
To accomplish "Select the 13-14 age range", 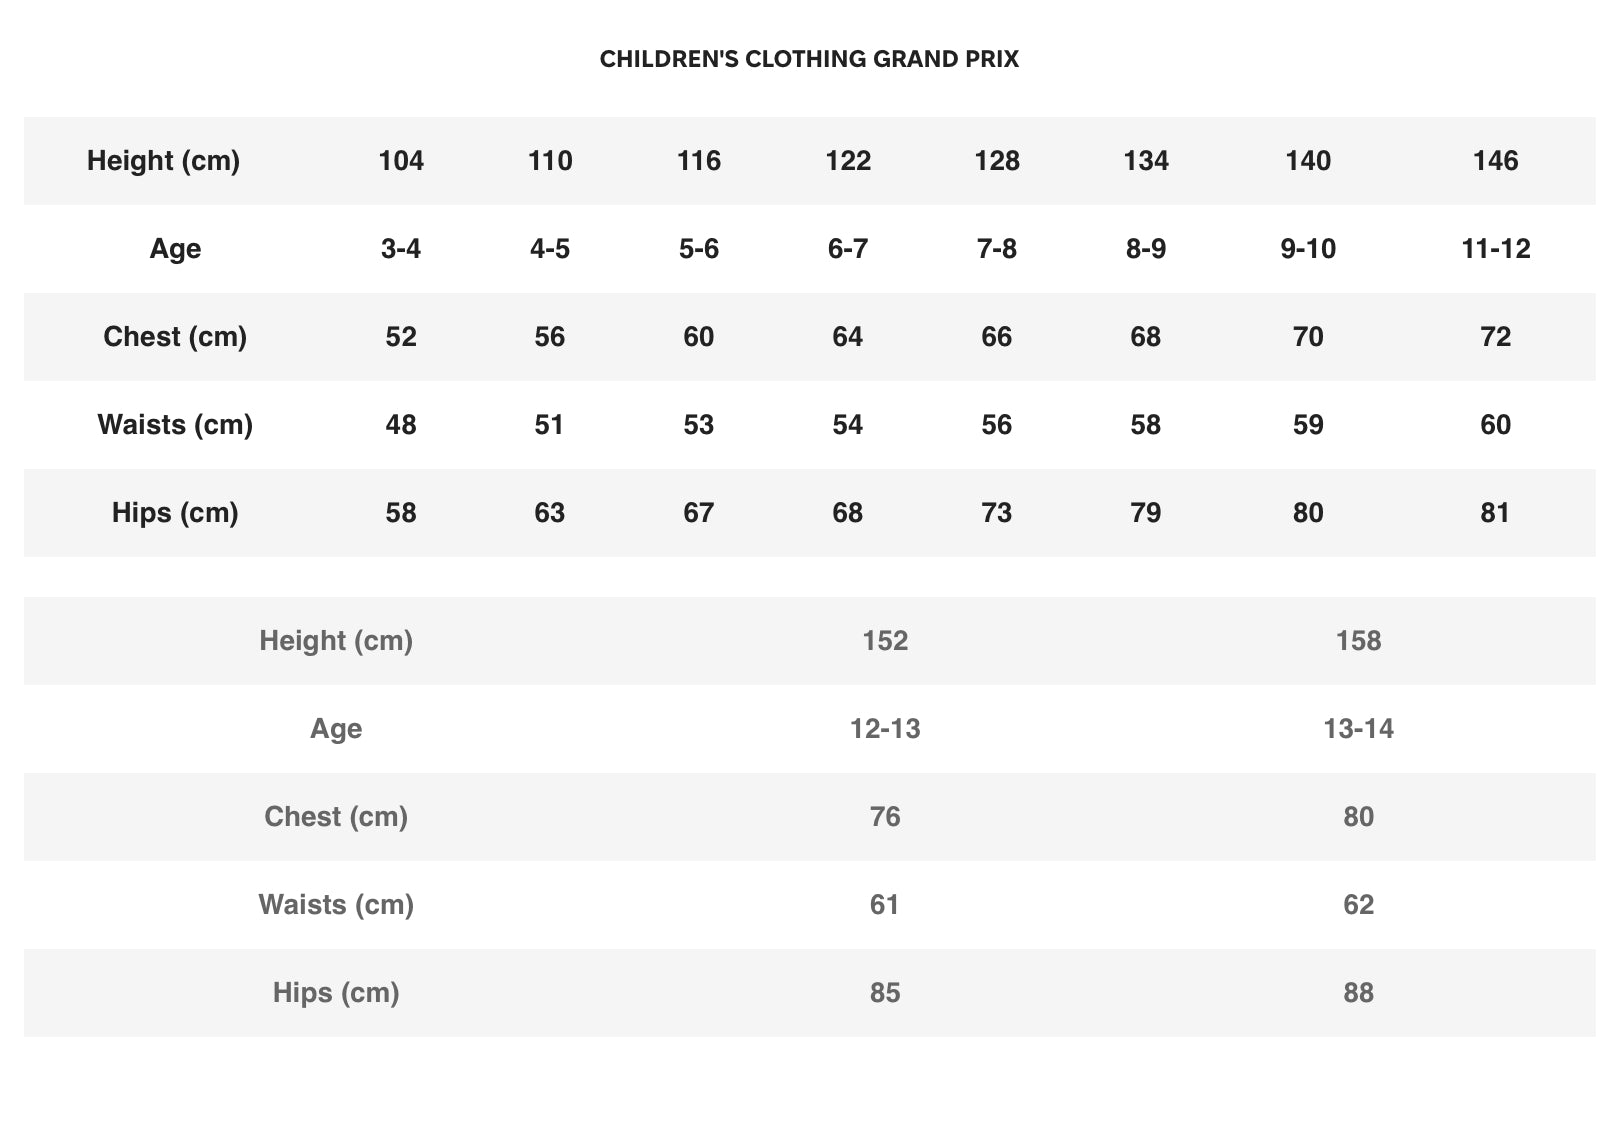I will pyautogui.click(x=1358, y=729).
